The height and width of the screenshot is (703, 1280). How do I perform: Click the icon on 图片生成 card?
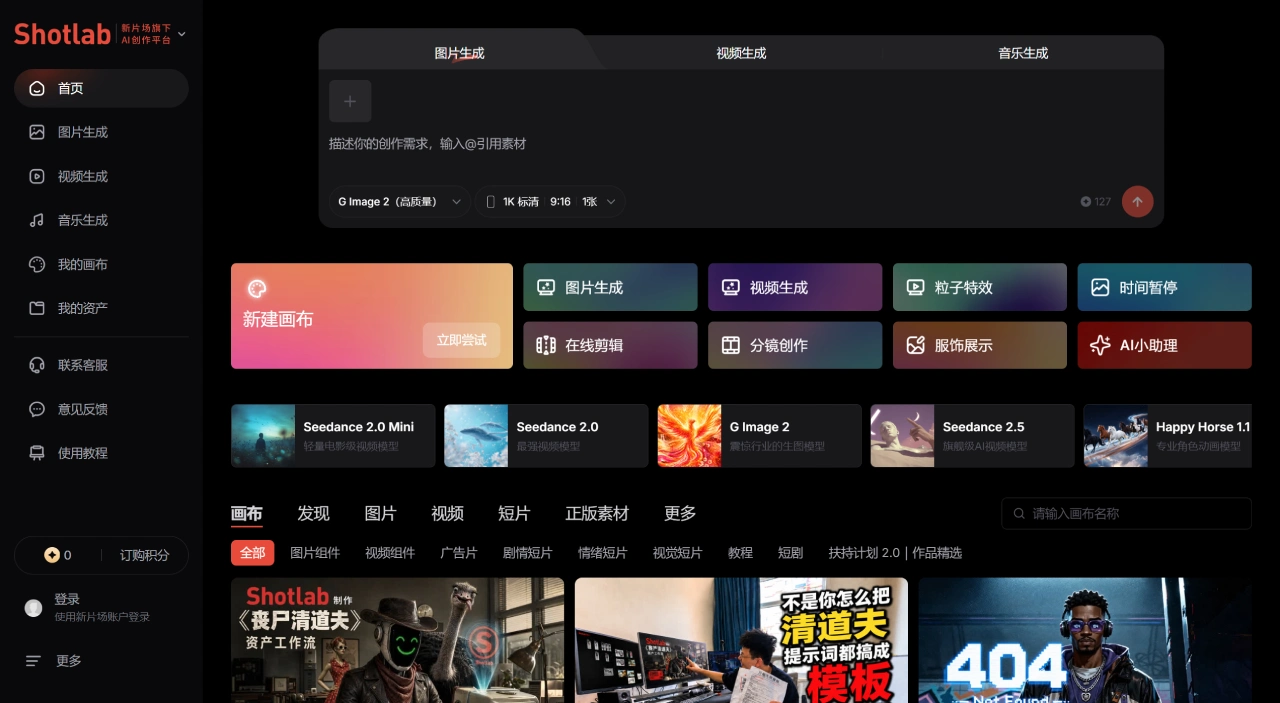coord(546,287)
